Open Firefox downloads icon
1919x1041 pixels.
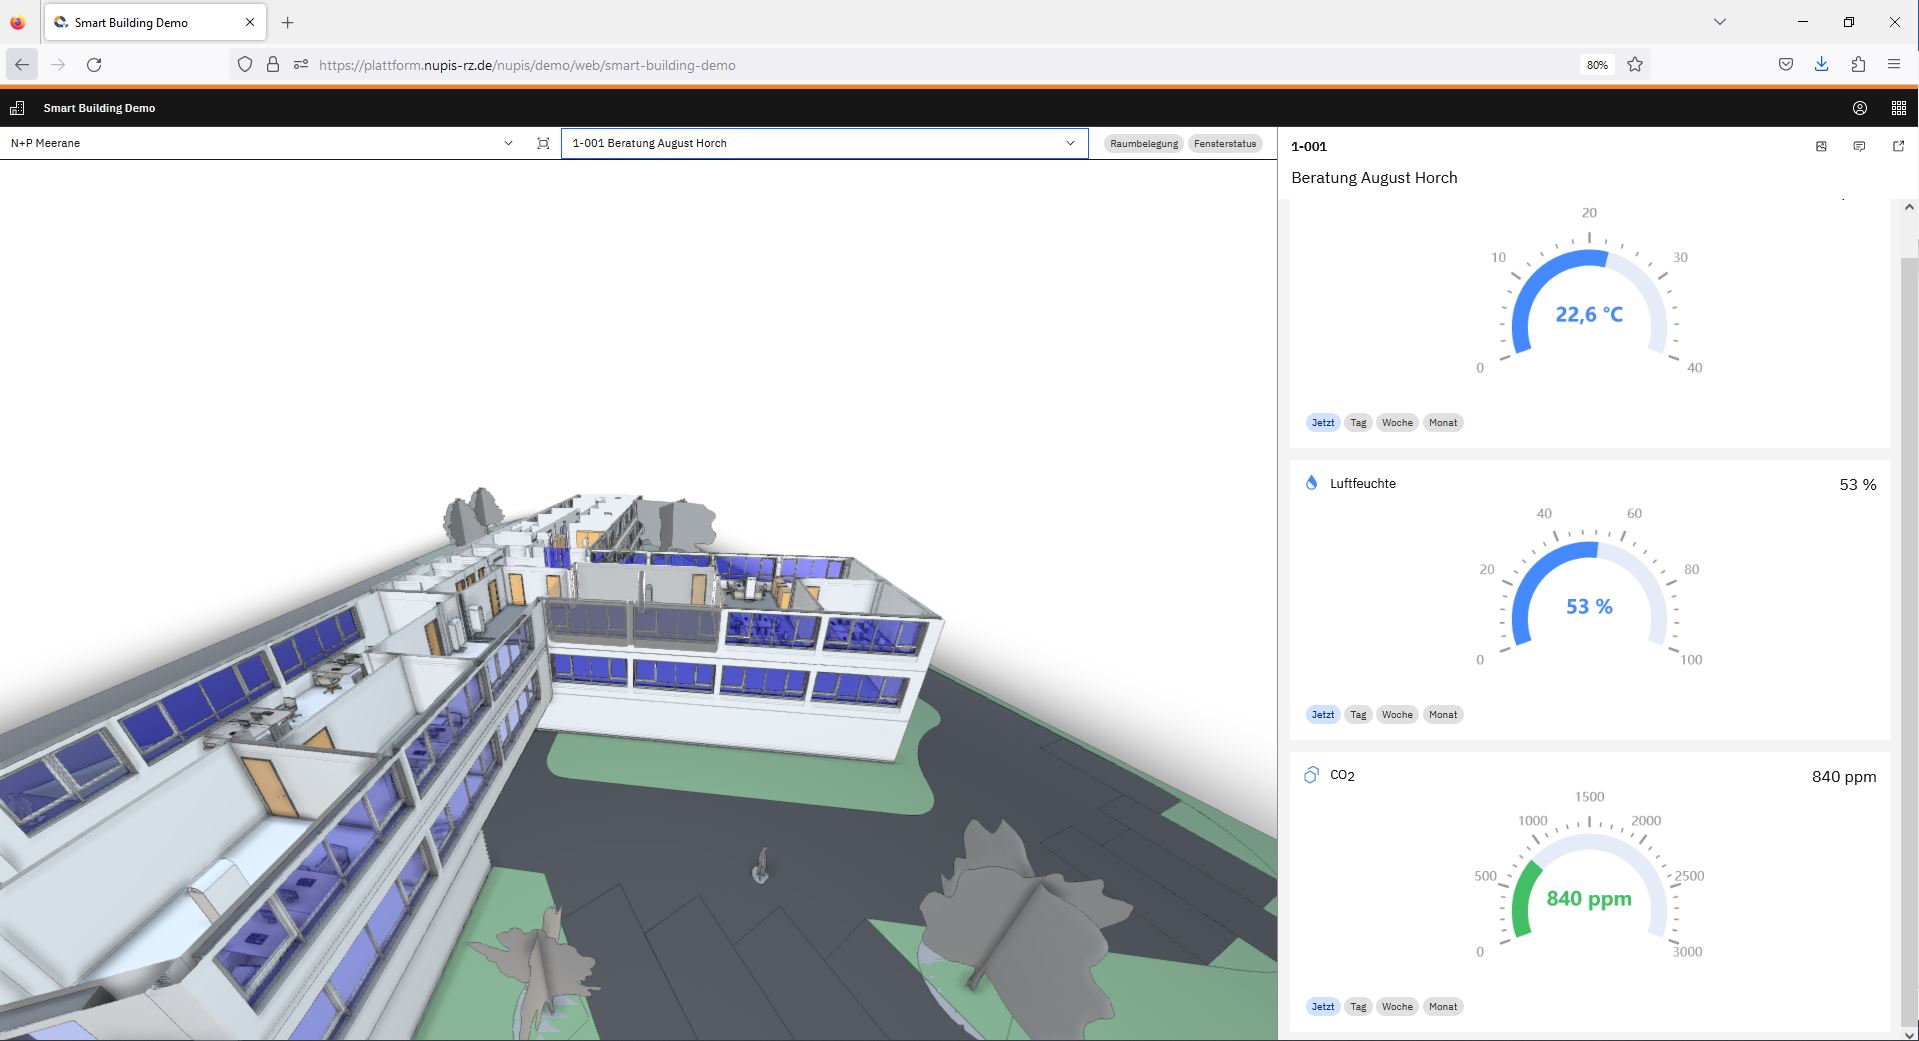[x=1821, y=64]
